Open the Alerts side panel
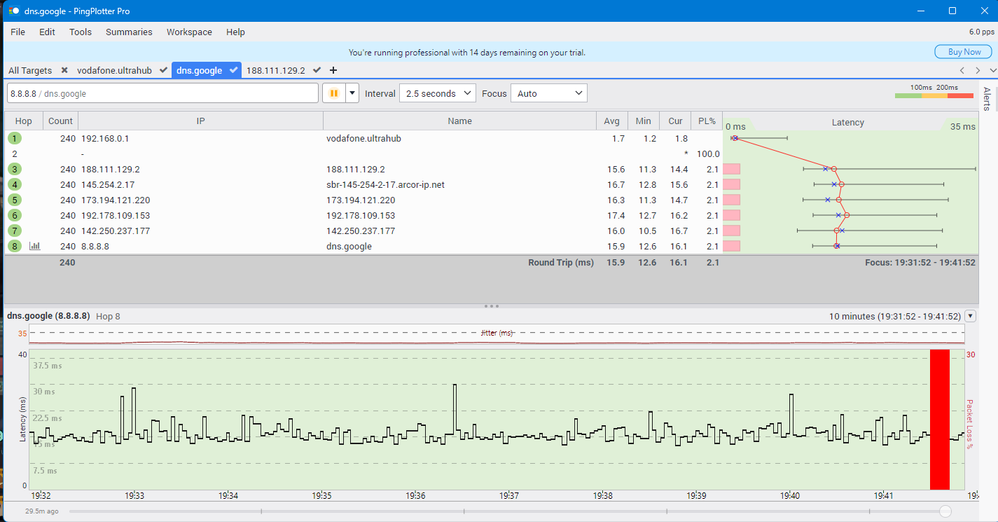The image size is (998, 522). (987, 99)
